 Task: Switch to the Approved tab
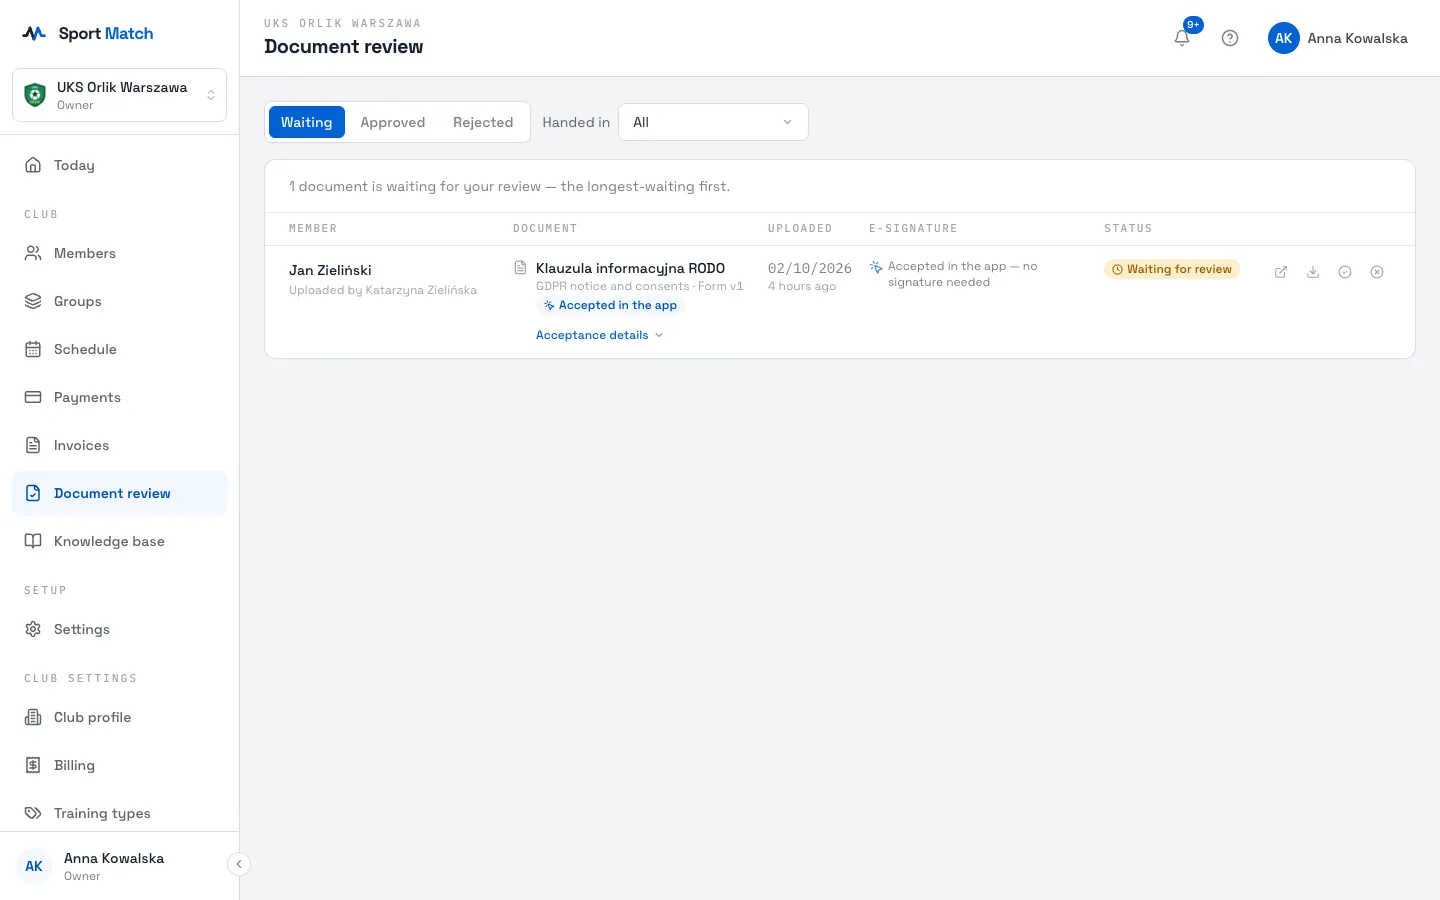pos(393,122)
